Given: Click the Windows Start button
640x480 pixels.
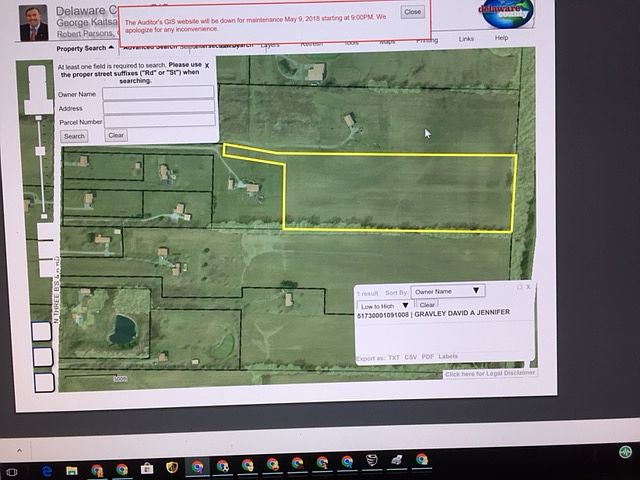Looking at the screenshot, I should coord(11,471).
